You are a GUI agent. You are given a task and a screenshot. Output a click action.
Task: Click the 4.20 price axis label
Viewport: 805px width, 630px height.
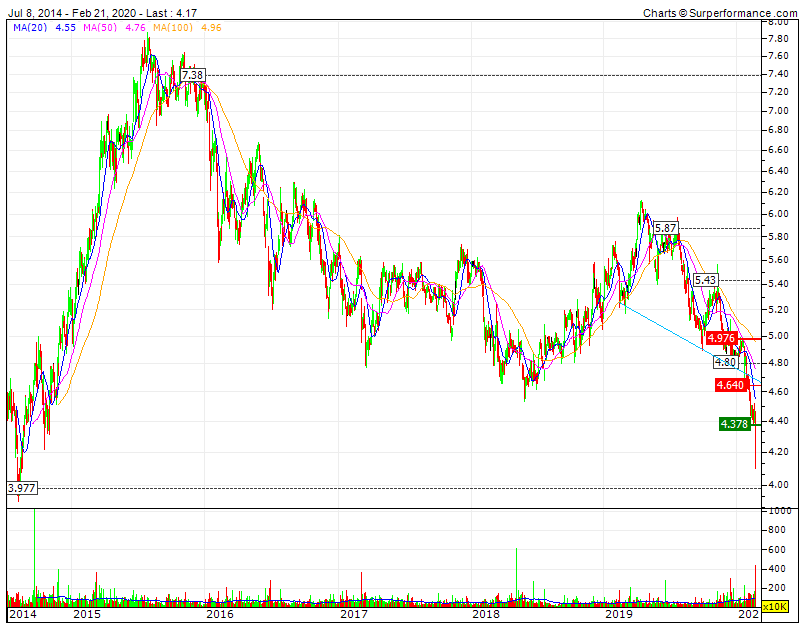point(778,452)
